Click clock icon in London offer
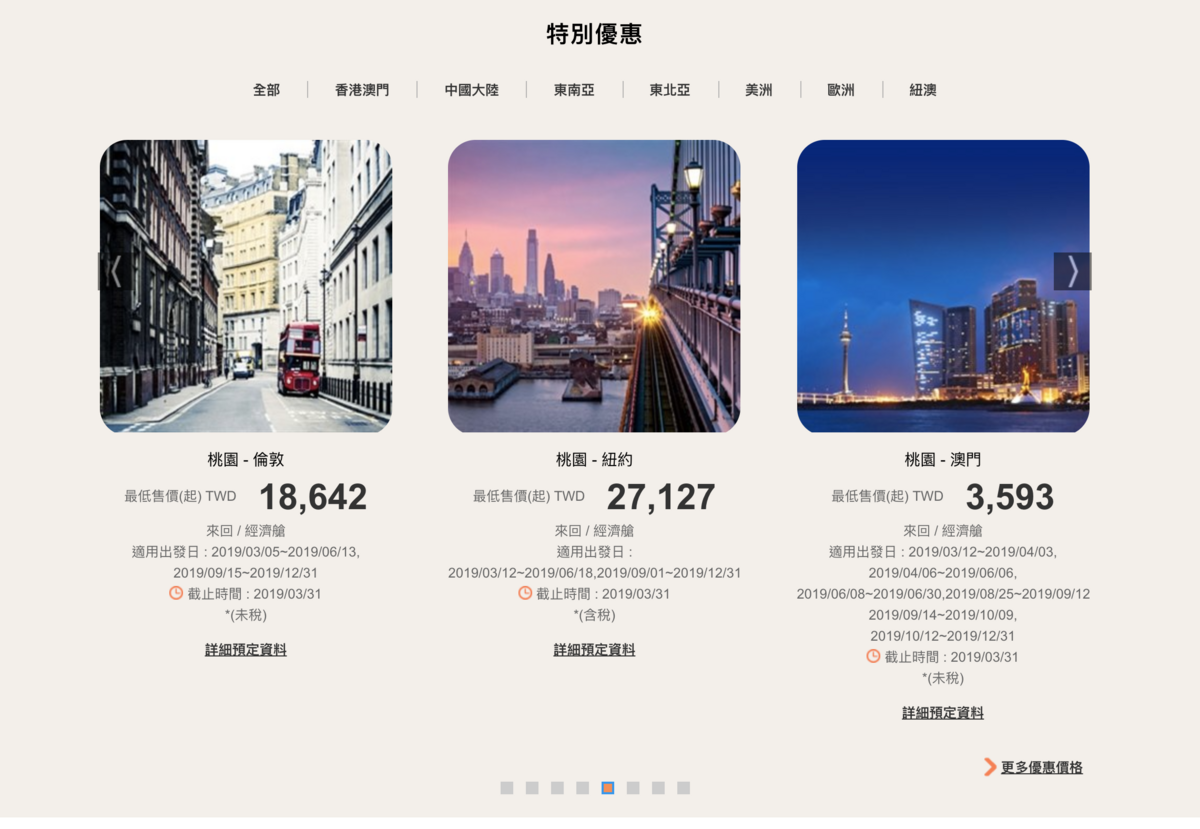This screenshot has width=1200, height=829. (176, 593)
